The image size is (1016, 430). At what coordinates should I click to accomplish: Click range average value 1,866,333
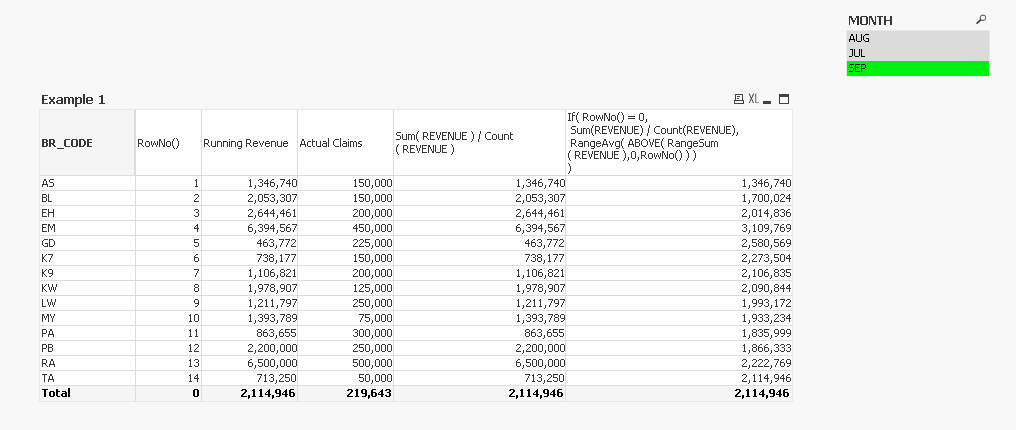click(x=766, y=348)
